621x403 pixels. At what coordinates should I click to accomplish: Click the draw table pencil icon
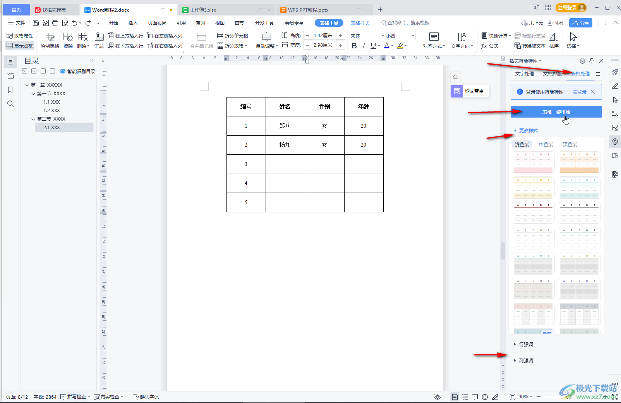pyautogui.click(x=50, y=37)
